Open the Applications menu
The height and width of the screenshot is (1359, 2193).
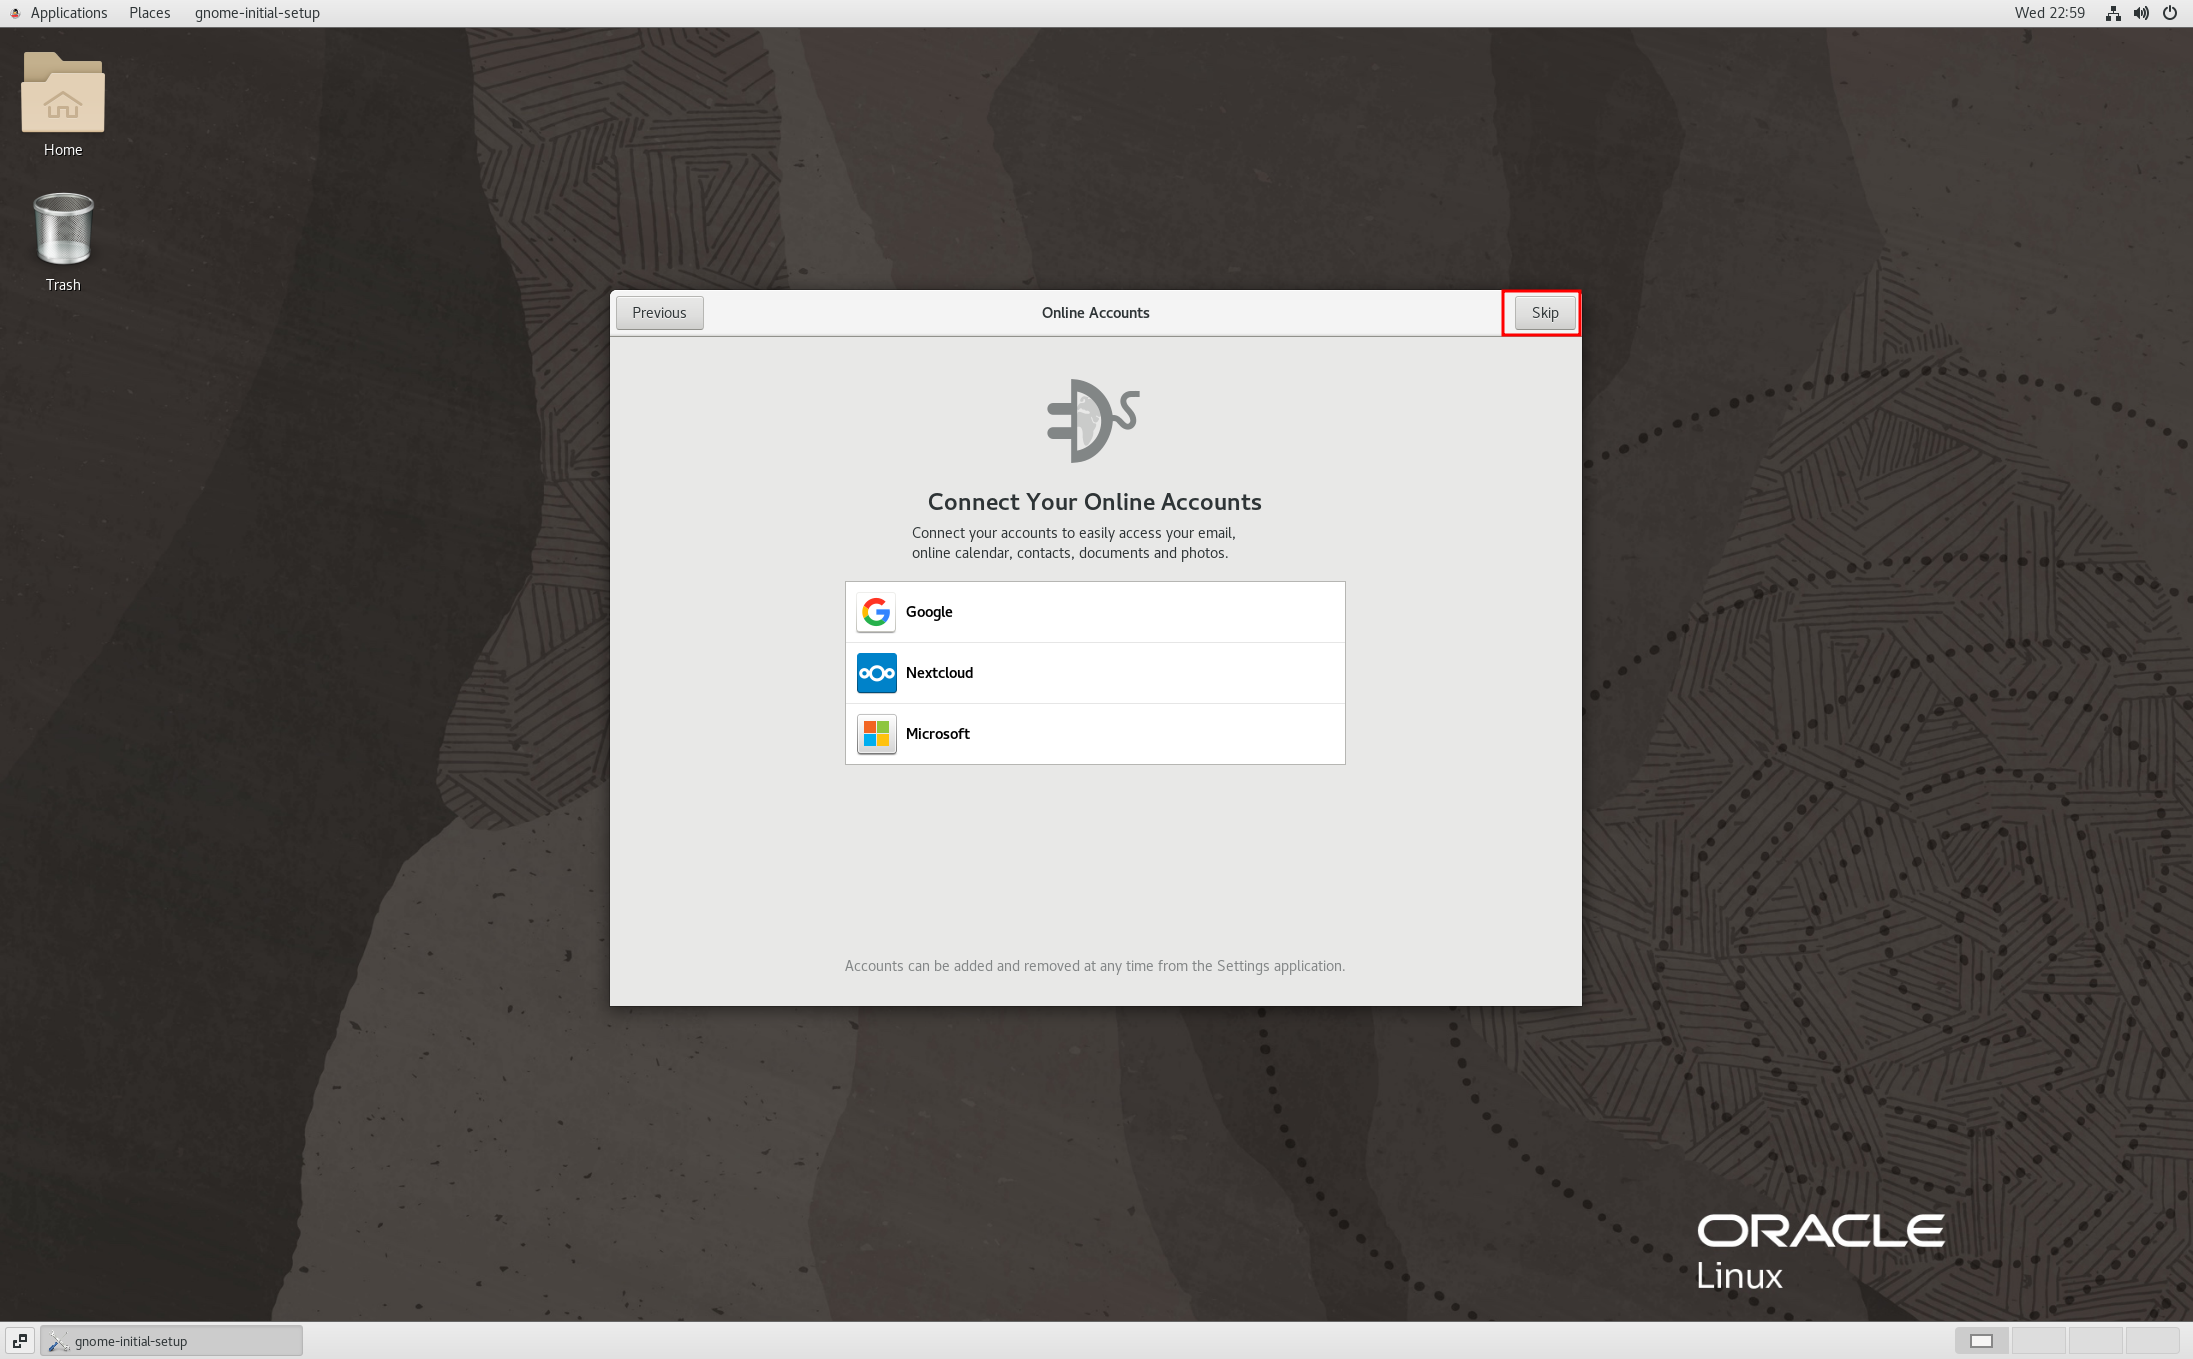(68, 13)
